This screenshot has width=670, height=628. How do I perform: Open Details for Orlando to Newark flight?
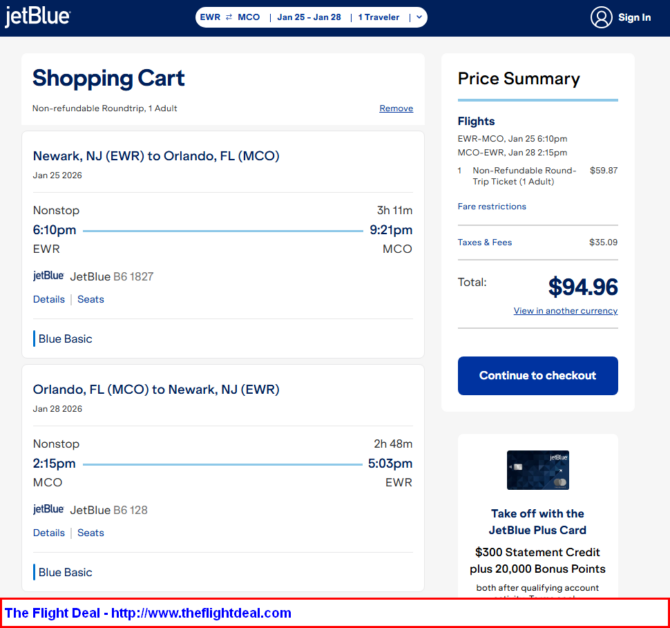click(x=48, y=533)
